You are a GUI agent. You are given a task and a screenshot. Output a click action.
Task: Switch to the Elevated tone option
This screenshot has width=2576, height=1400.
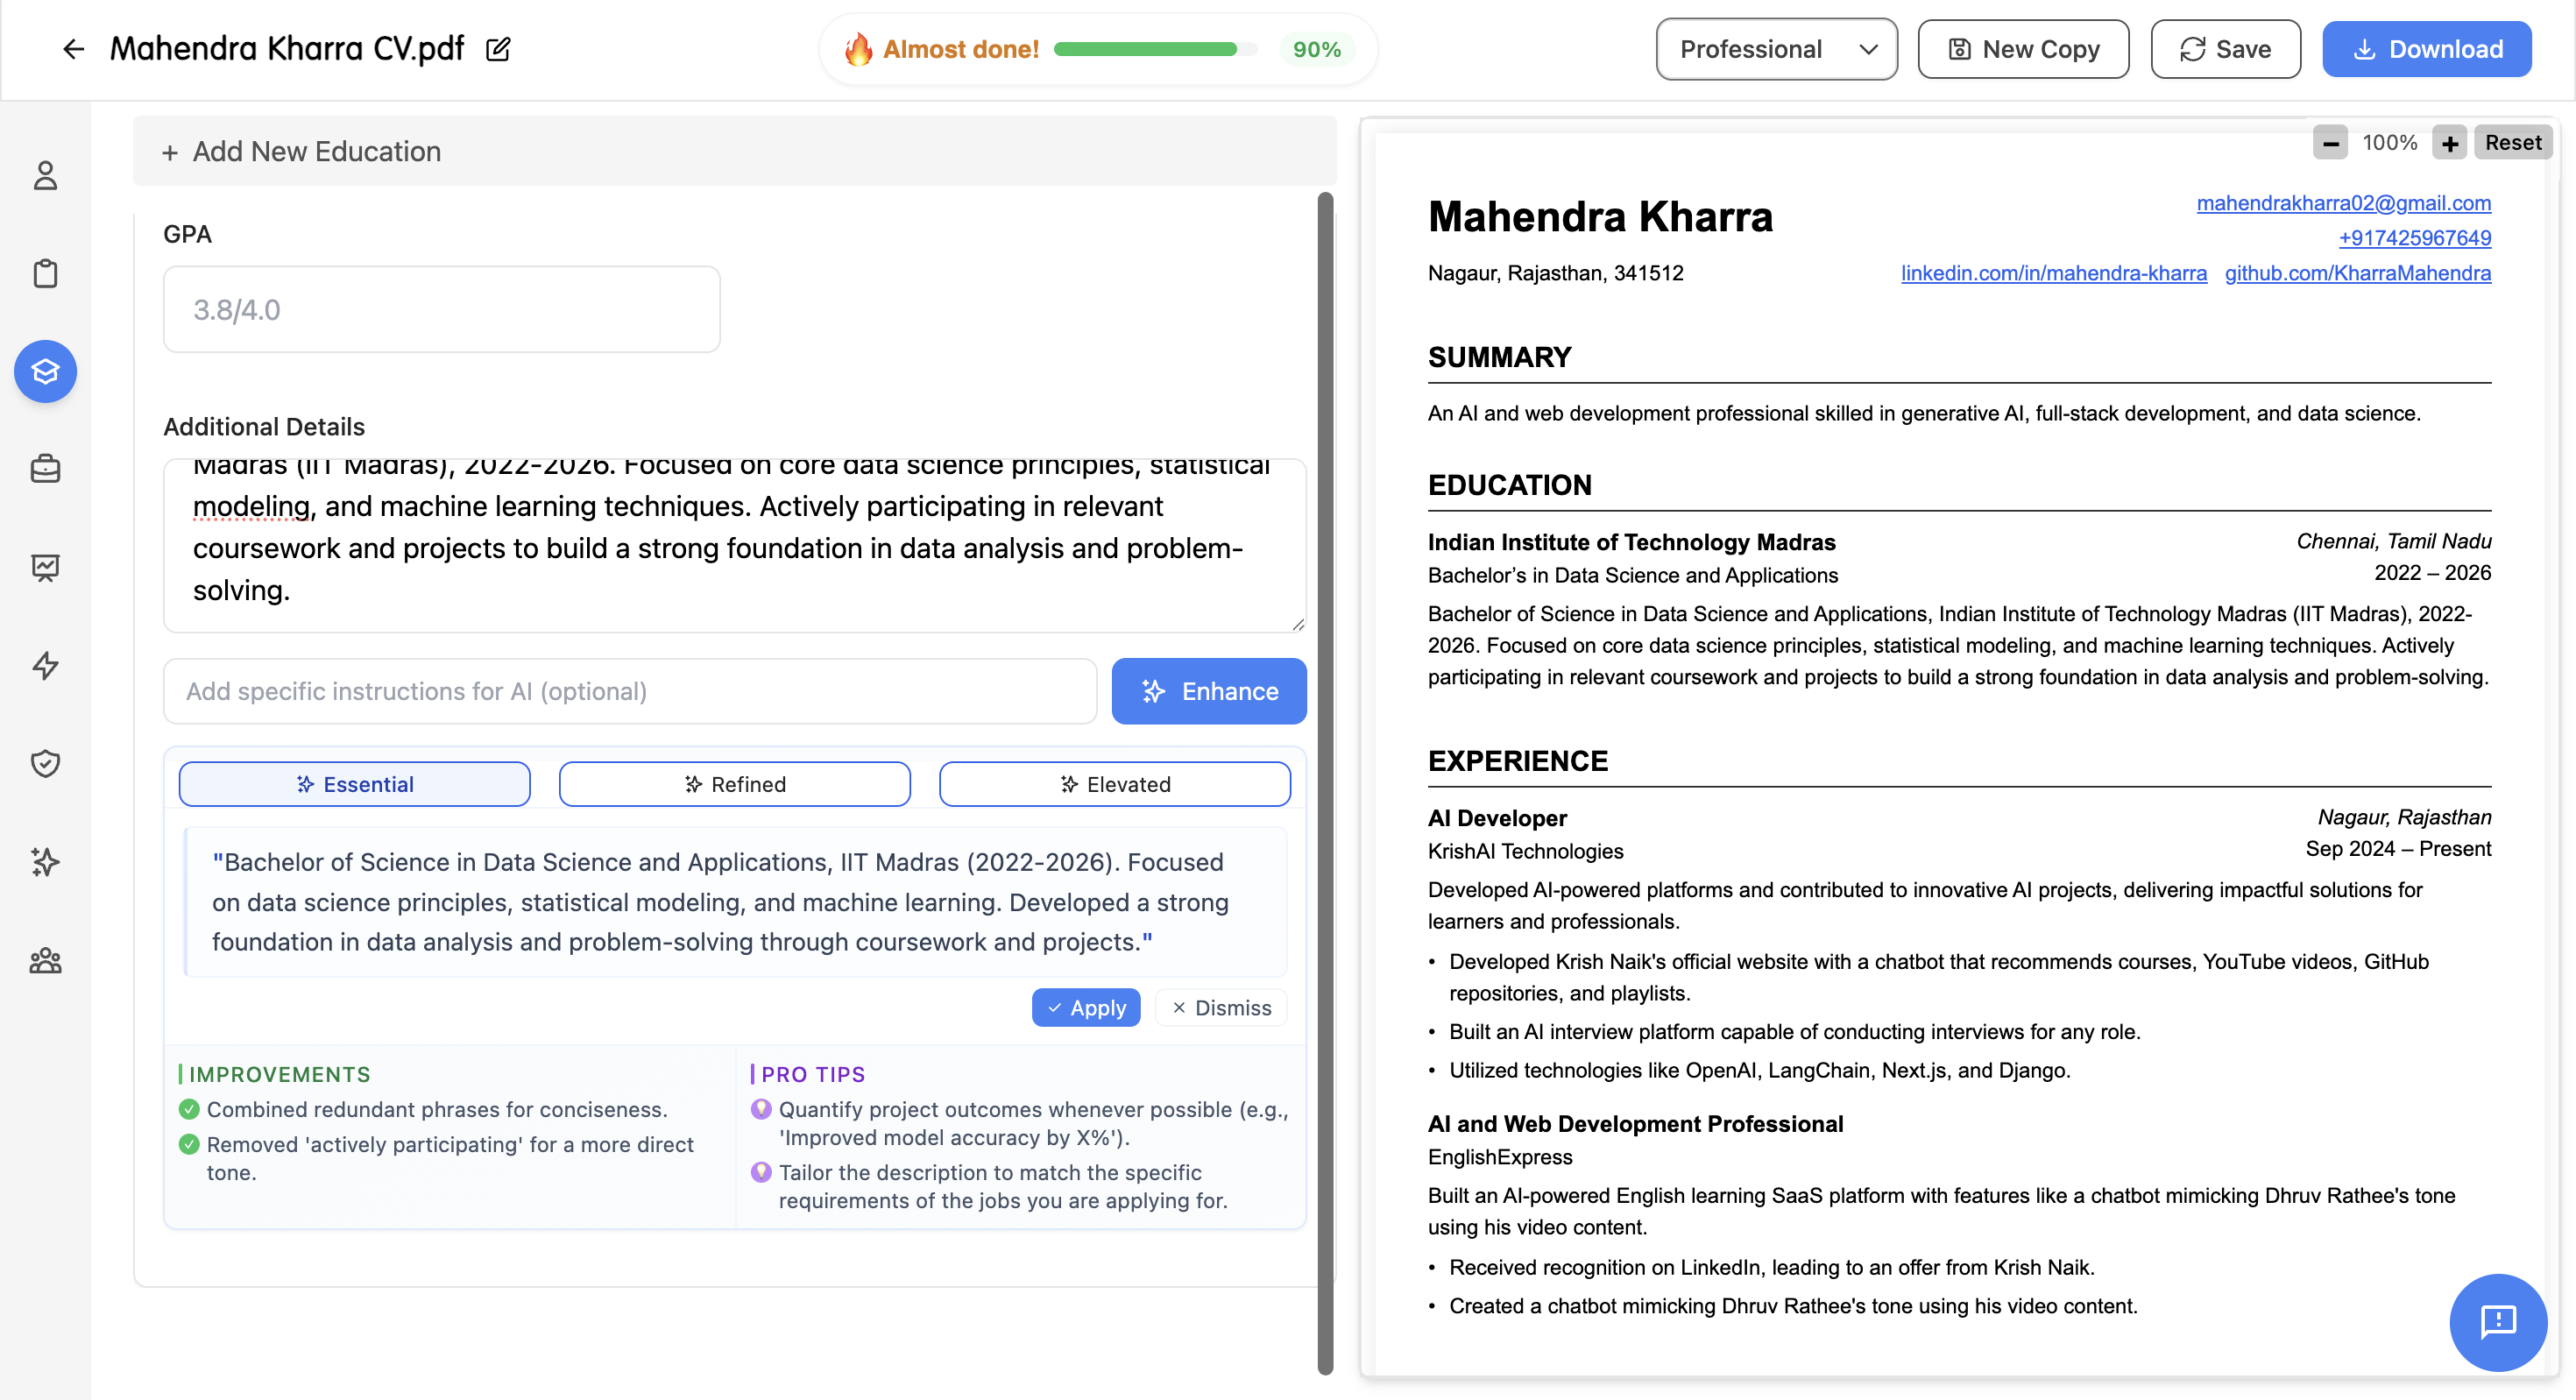pyautogui.click(x=1114, y=784)
